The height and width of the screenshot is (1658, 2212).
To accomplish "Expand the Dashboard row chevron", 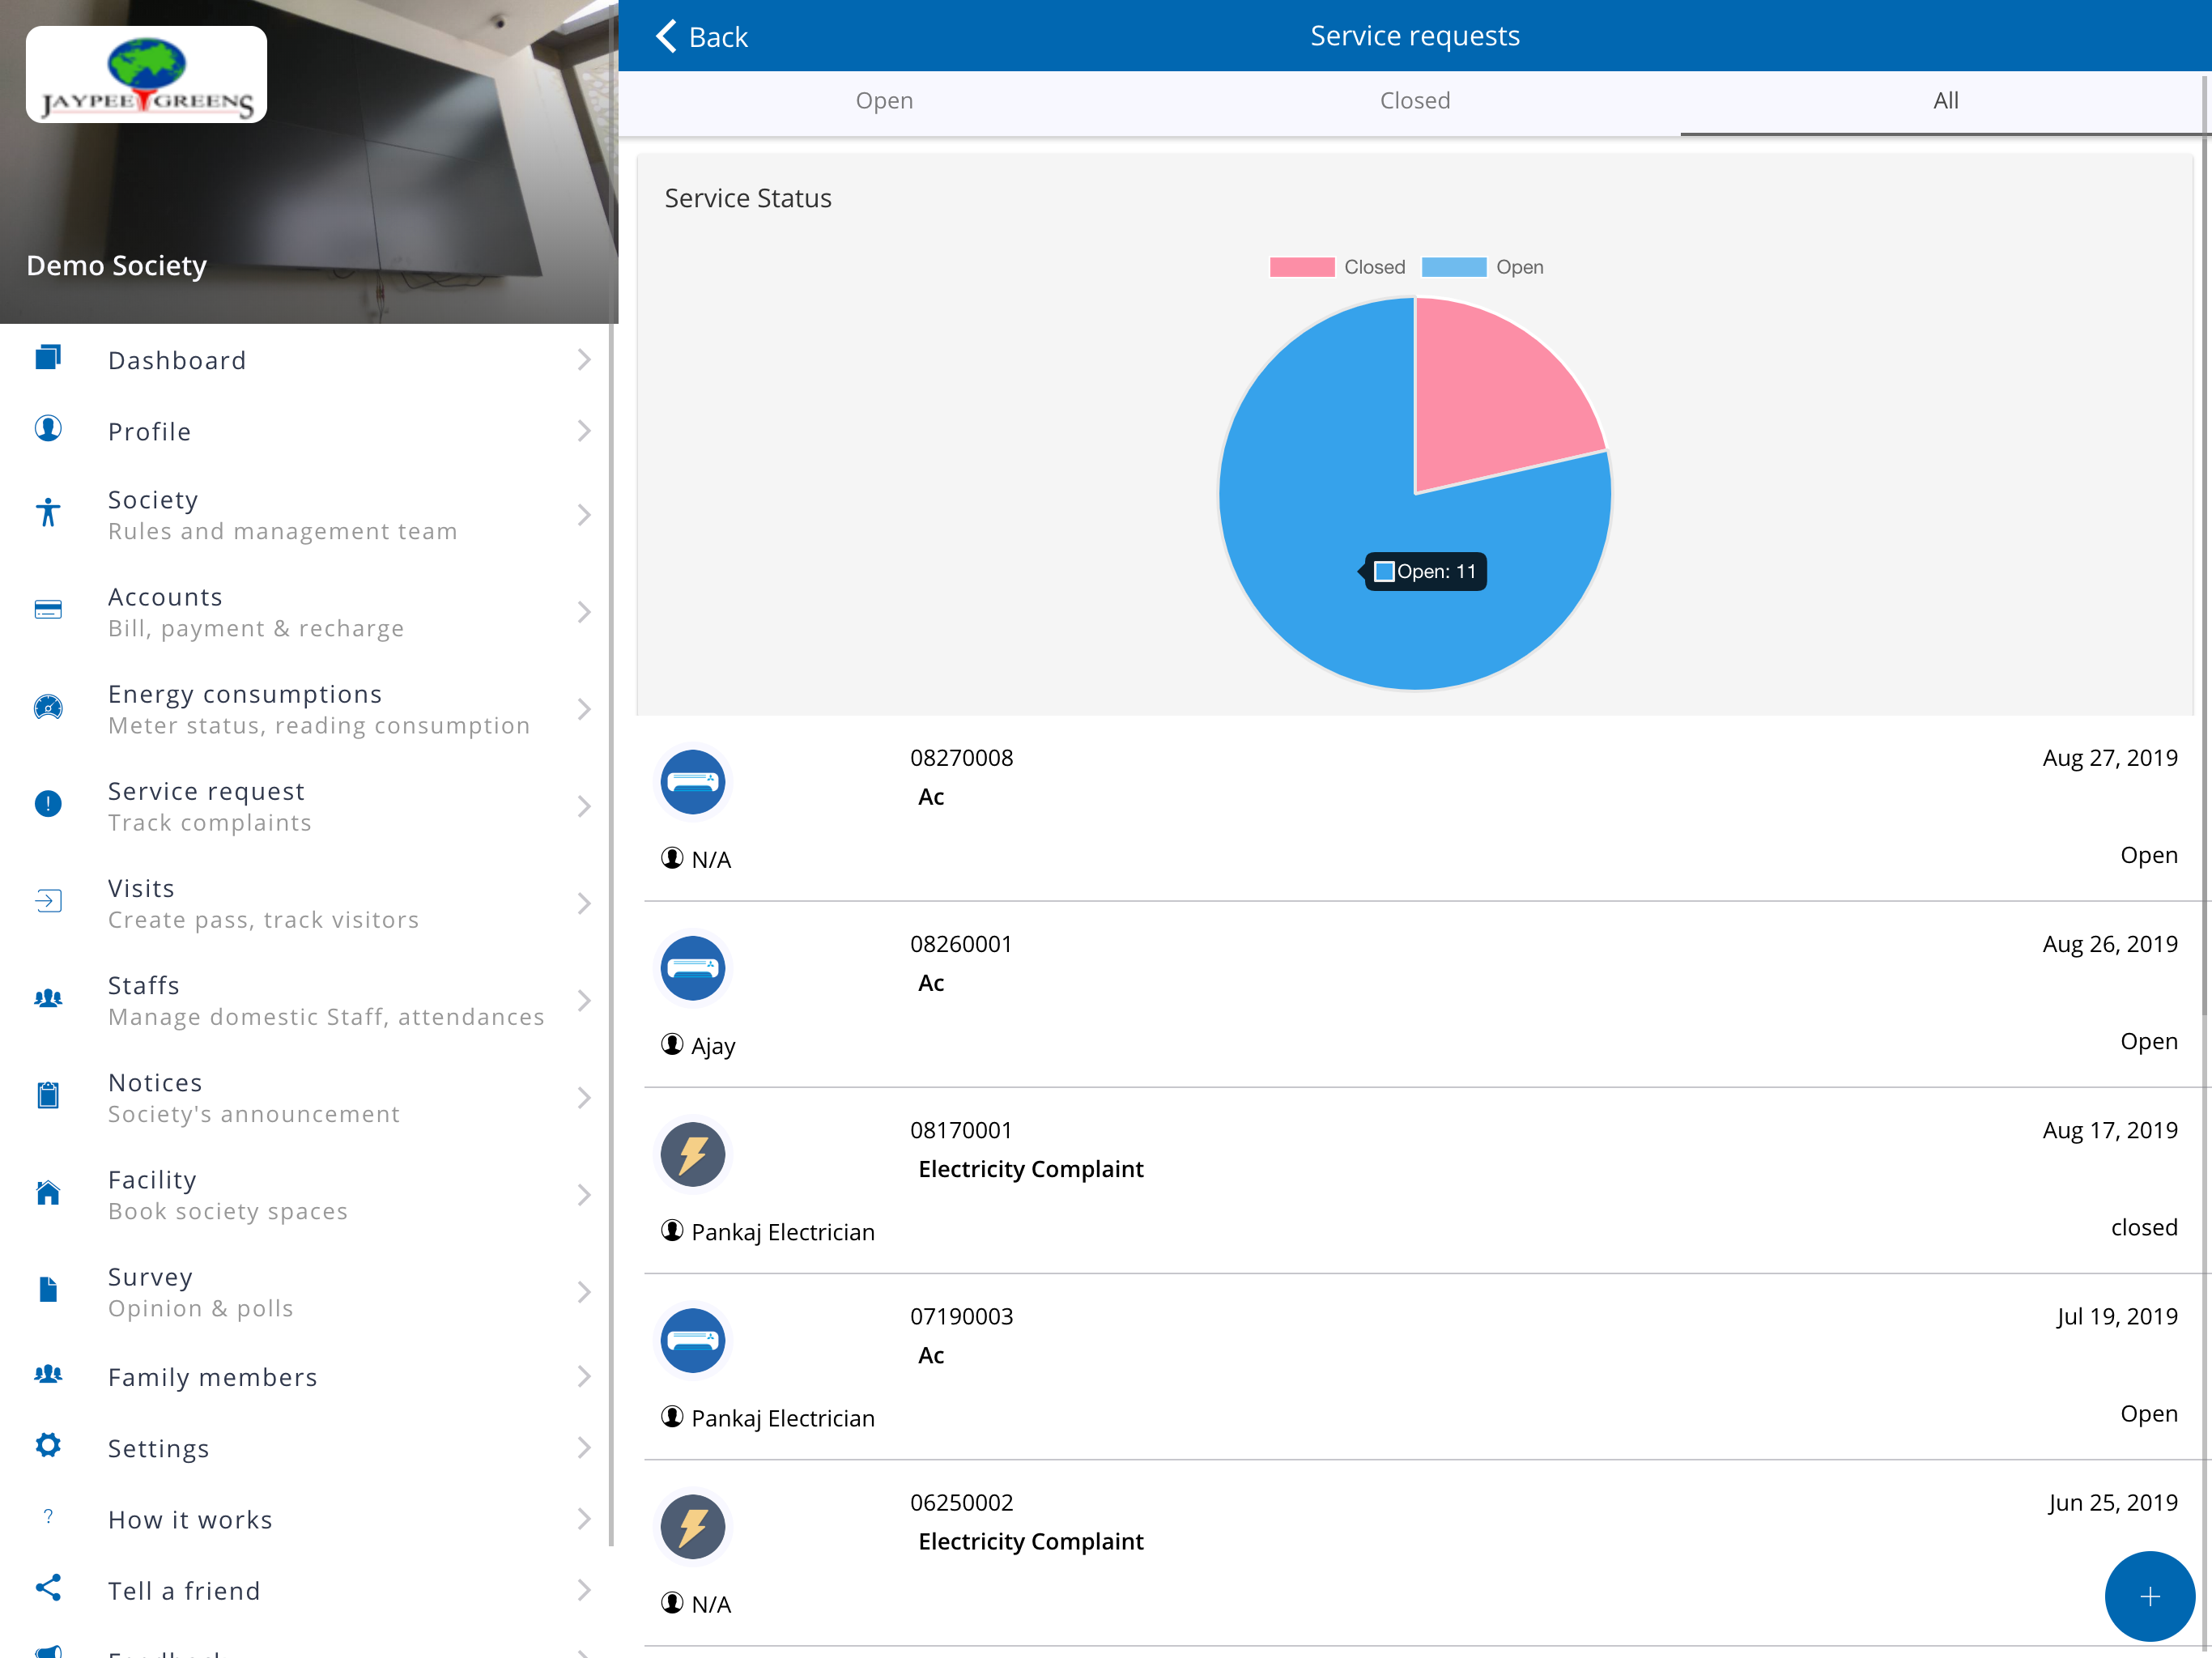I will point(584,360).
